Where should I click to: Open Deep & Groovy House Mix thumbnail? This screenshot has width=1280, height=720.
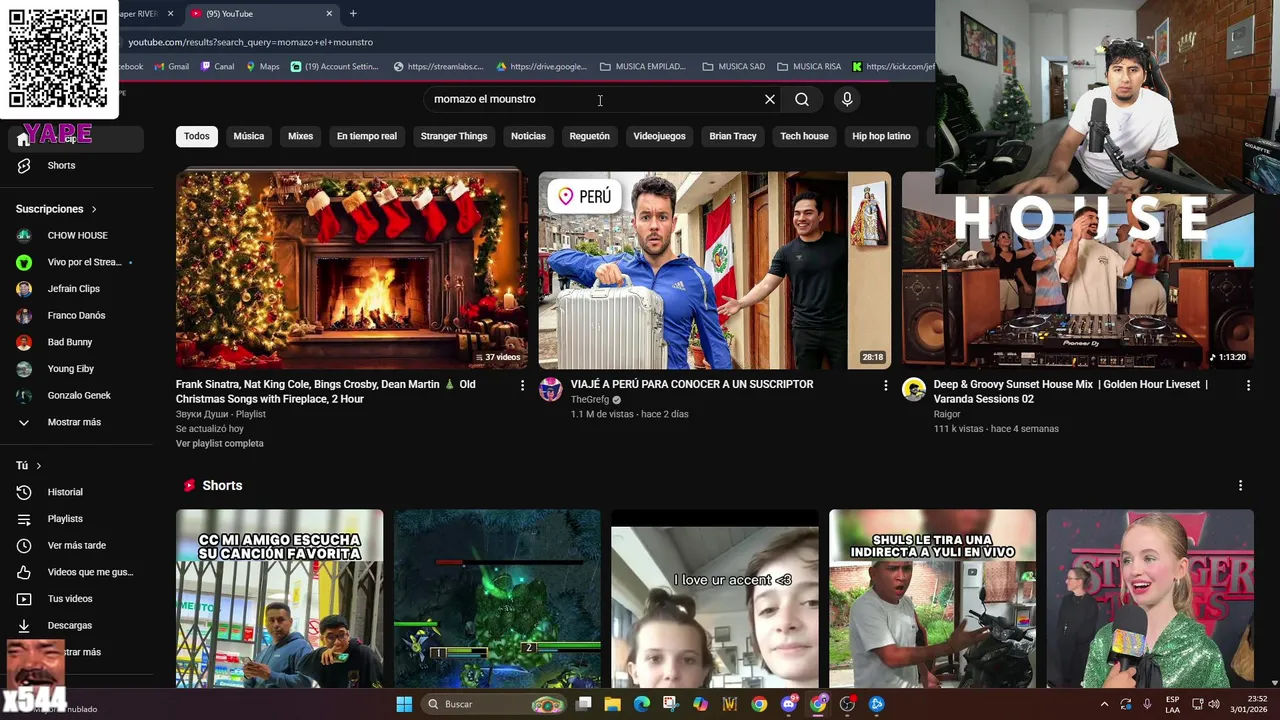tap(1077, 280)
